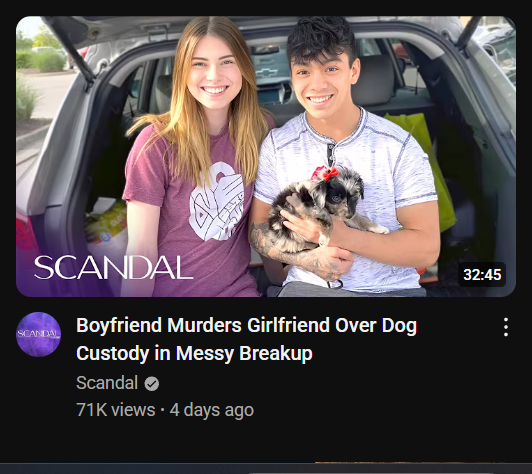Click 'Custody in Messy Breakup' title line
The image size is (532, 474).
tap(194, 354)
